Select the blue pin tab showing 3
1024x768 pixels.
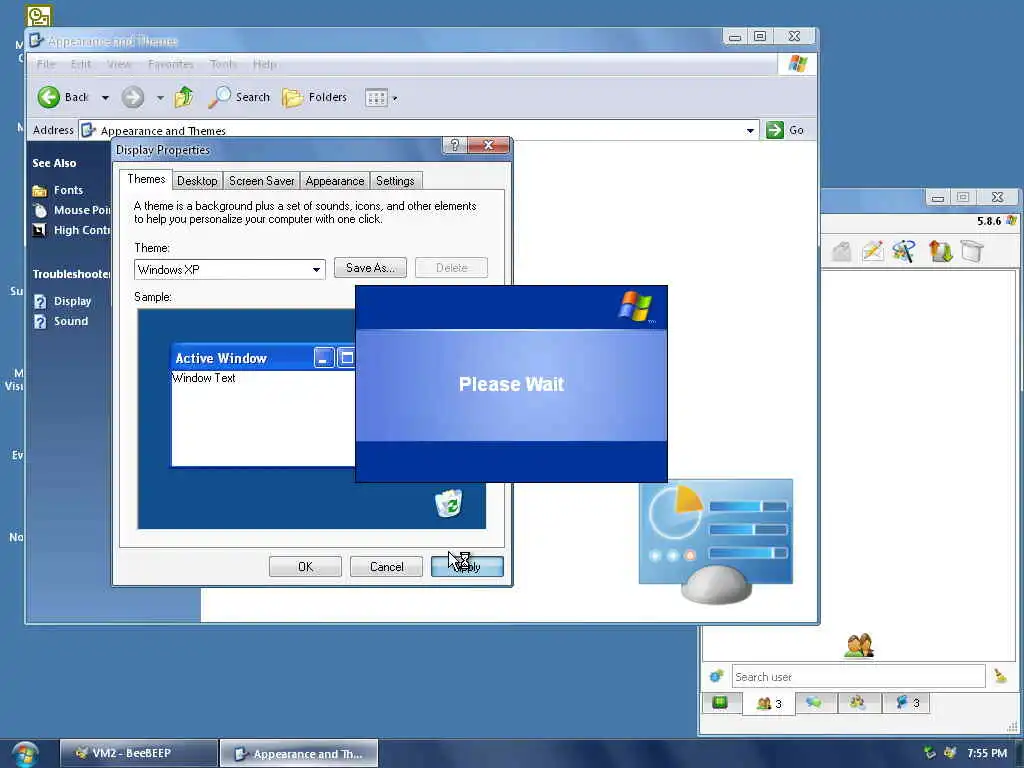(x=906, y=703)
